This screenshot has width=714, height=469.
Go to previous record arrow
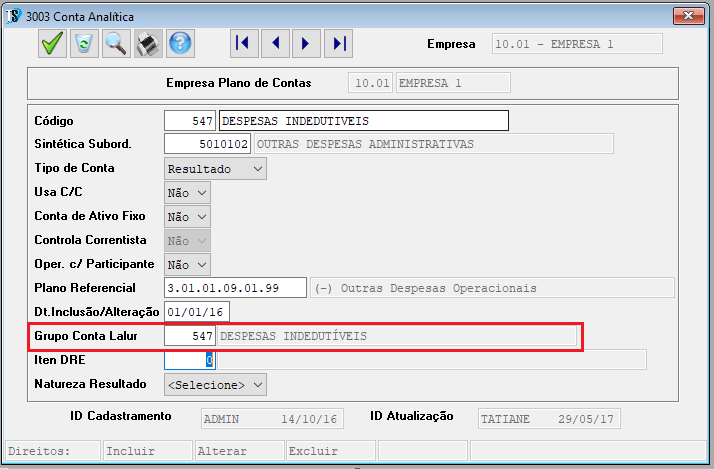(x=275, y=44)
